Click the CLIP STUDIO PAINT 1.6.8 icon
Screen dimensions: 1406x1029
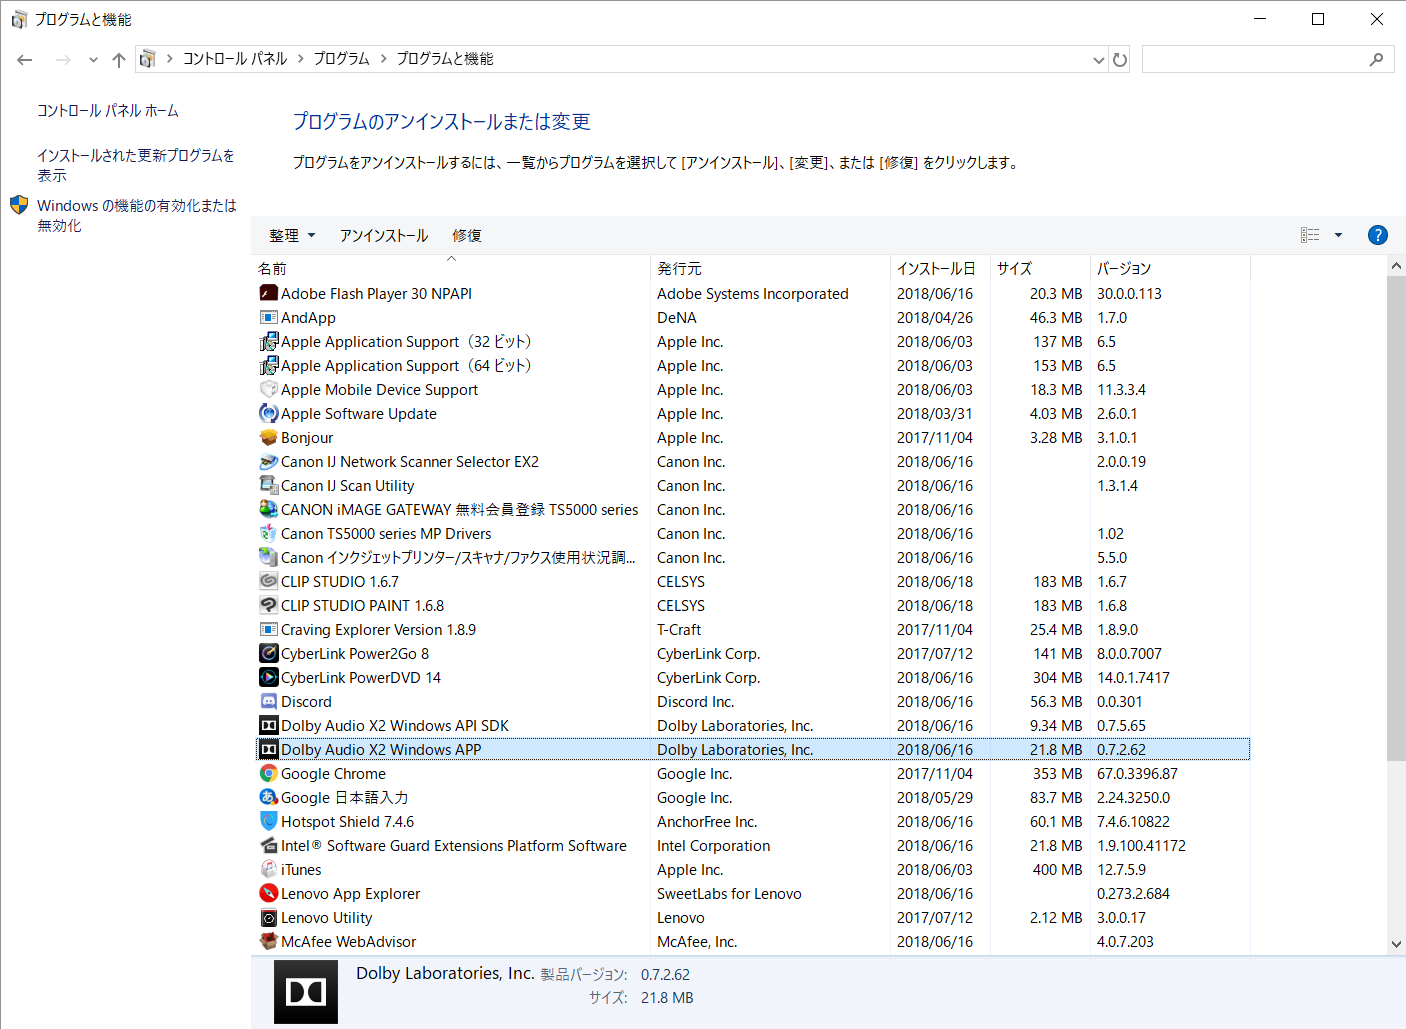pos(268,605)
